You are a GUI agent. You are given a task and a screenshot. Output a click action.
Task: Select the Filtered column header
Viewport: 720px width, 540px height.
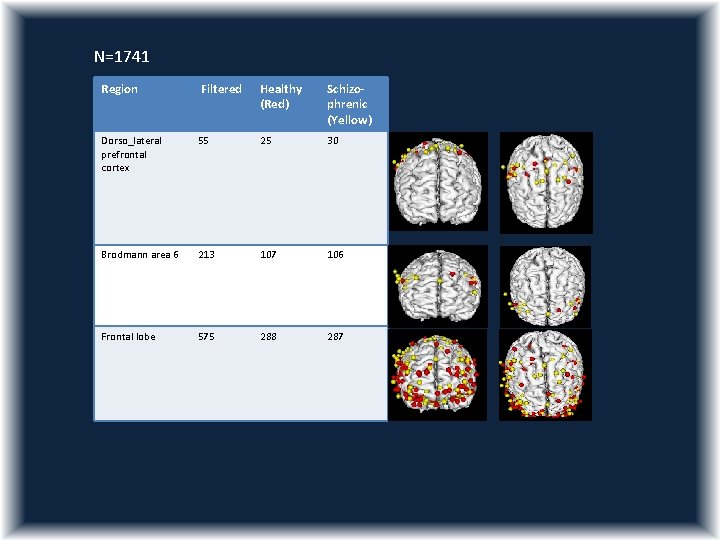click(221, 89)
